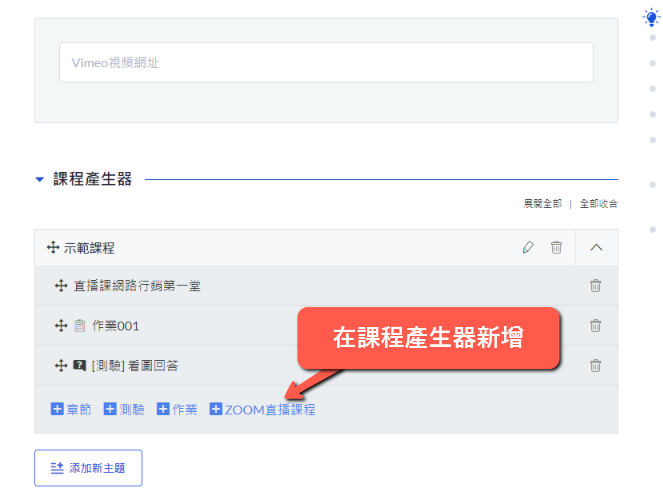Delete 直播課網路行銷第一堂 with trash icon
Viewport: 663px width, 504px height.
[x=595, y=286]
